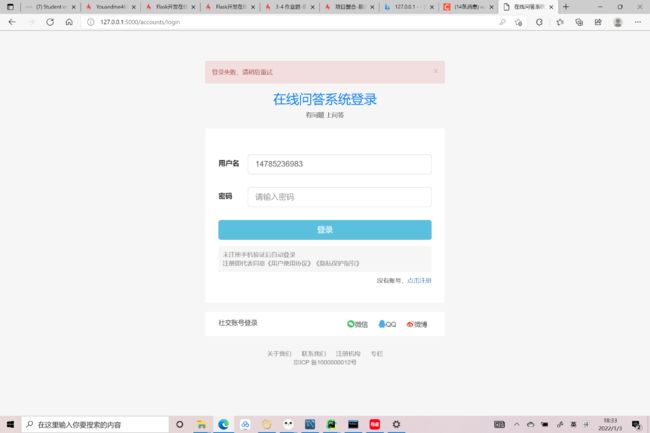Open 注册机构 footer link
650x433 pixels.
348,353
